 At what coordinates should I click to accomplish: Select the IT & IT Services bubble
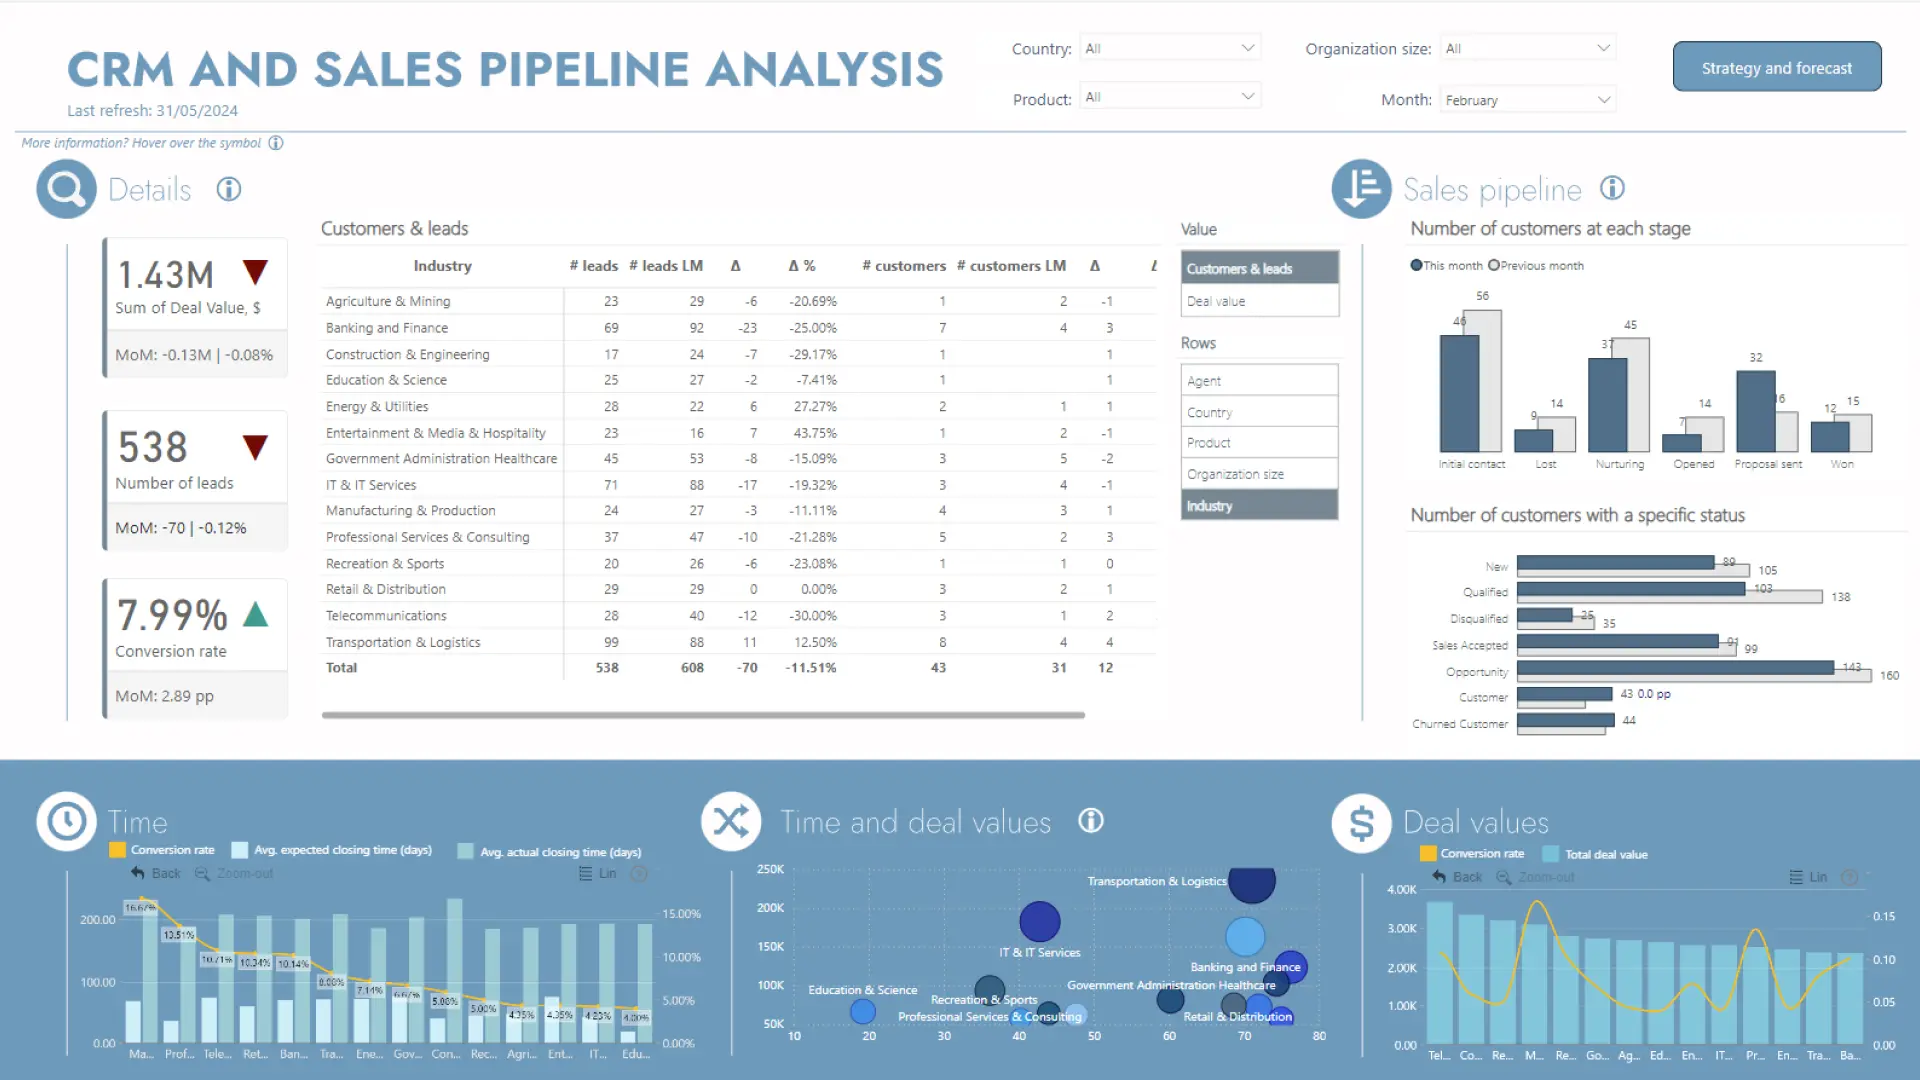1040,921
